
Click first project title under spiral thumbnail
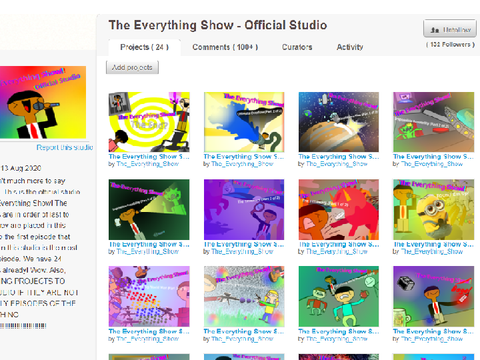[149, 156]
